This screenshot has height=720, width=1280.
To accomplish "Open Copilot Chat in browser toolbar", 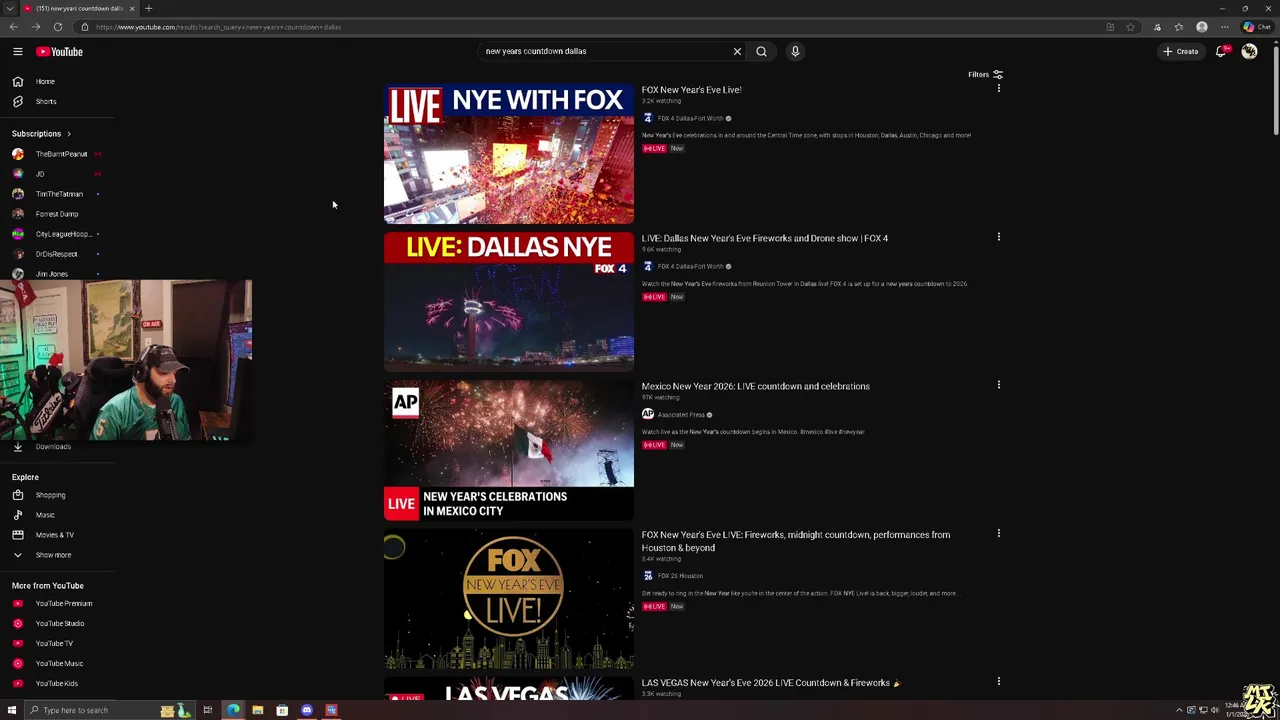I will pyautogui.click(x=1256, y=27).
